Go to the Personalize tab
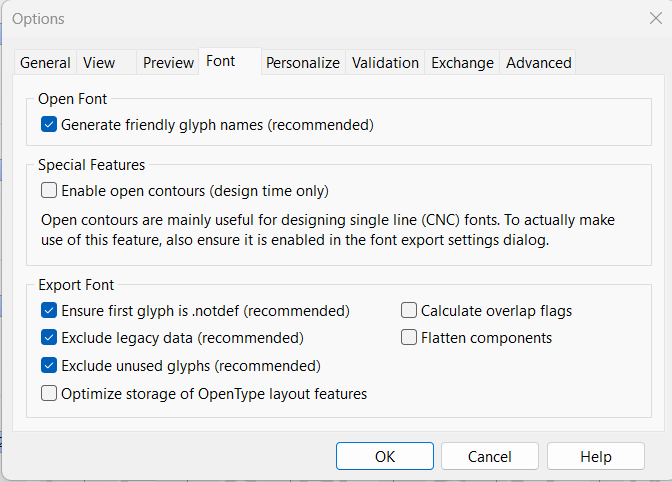Viewport: 672px width, 482px height. [x=303, y=62]
